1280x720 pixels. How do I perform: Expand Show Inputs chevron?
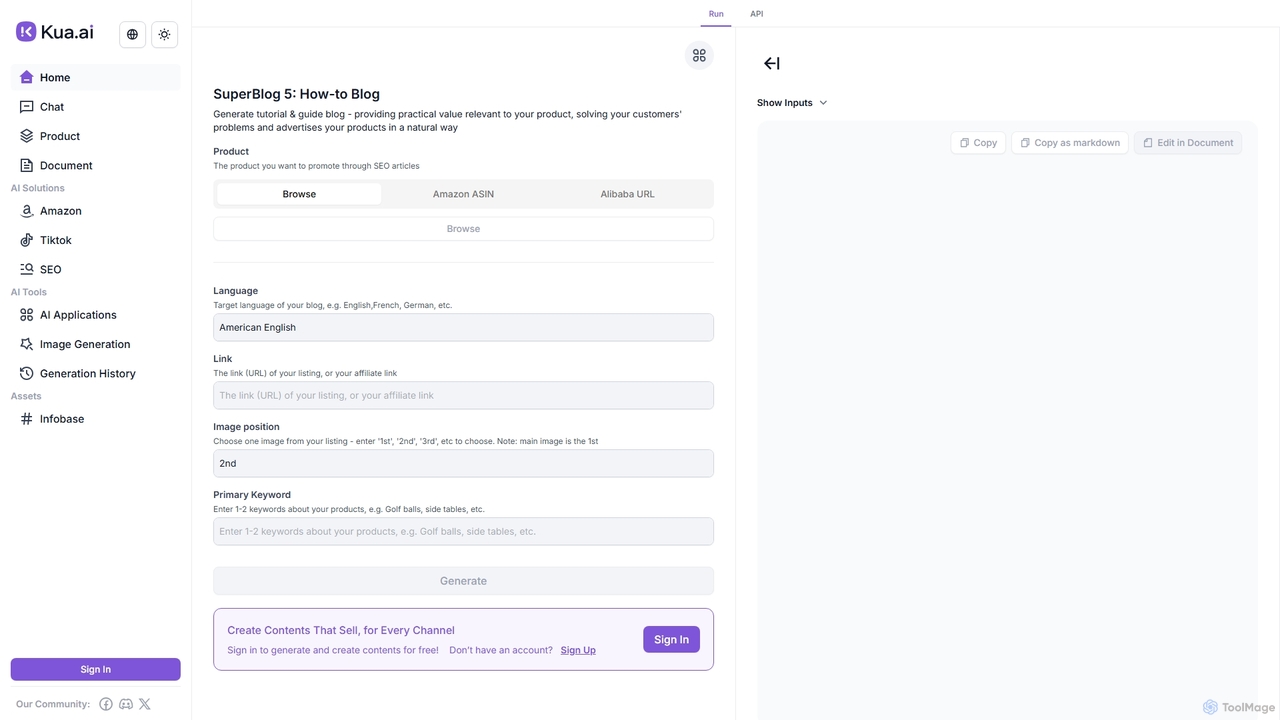coord(823,103)
